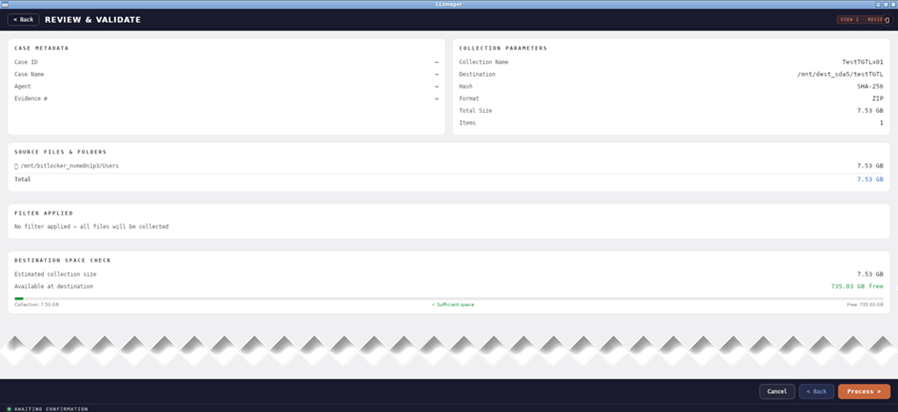Click the Destination Space Check header
Image resolution: width=898 pixels, height=412 pixels.
pyautogui.click(x=62, y=260)
